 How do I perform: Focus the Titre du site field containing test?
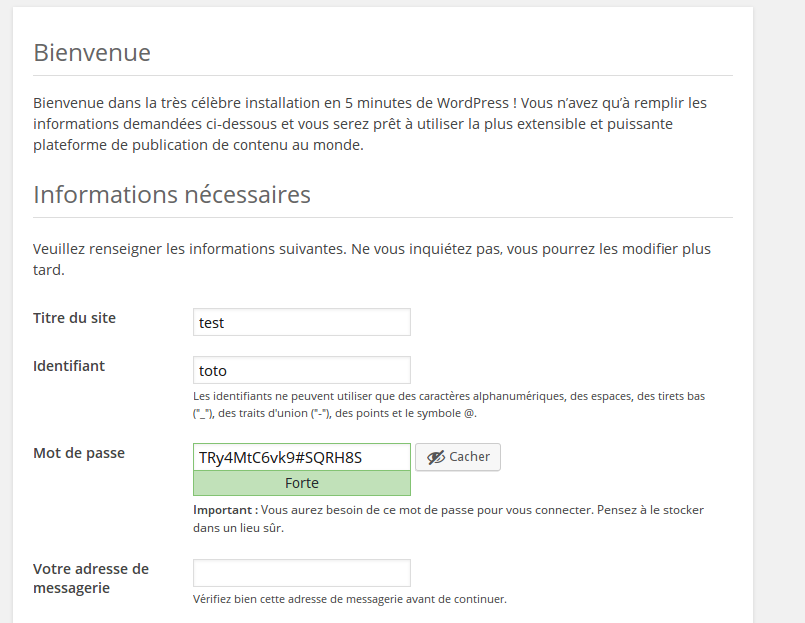[x=302, y=322]
